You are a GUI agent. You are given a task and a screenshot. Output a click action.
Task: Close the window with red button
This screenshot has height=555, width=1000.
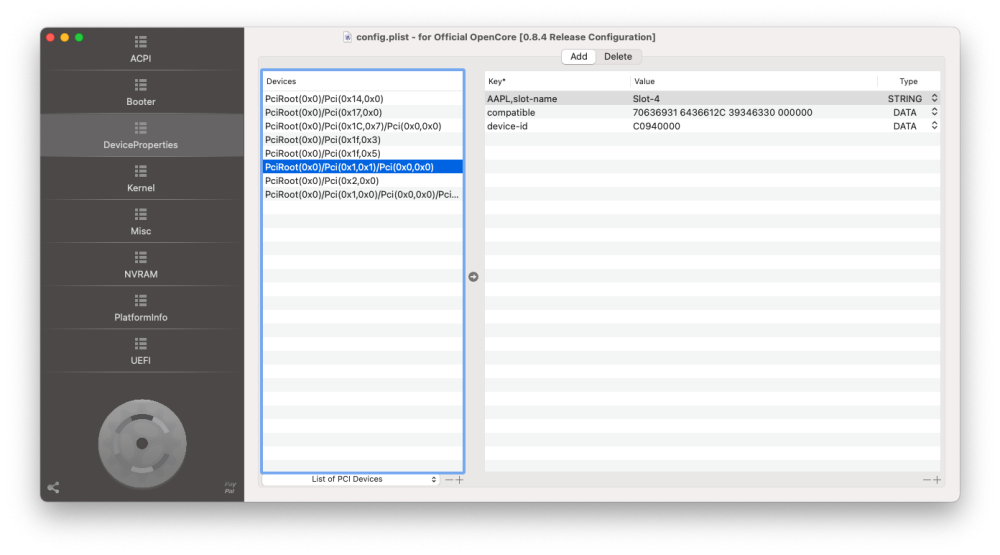tap(50, 38)
